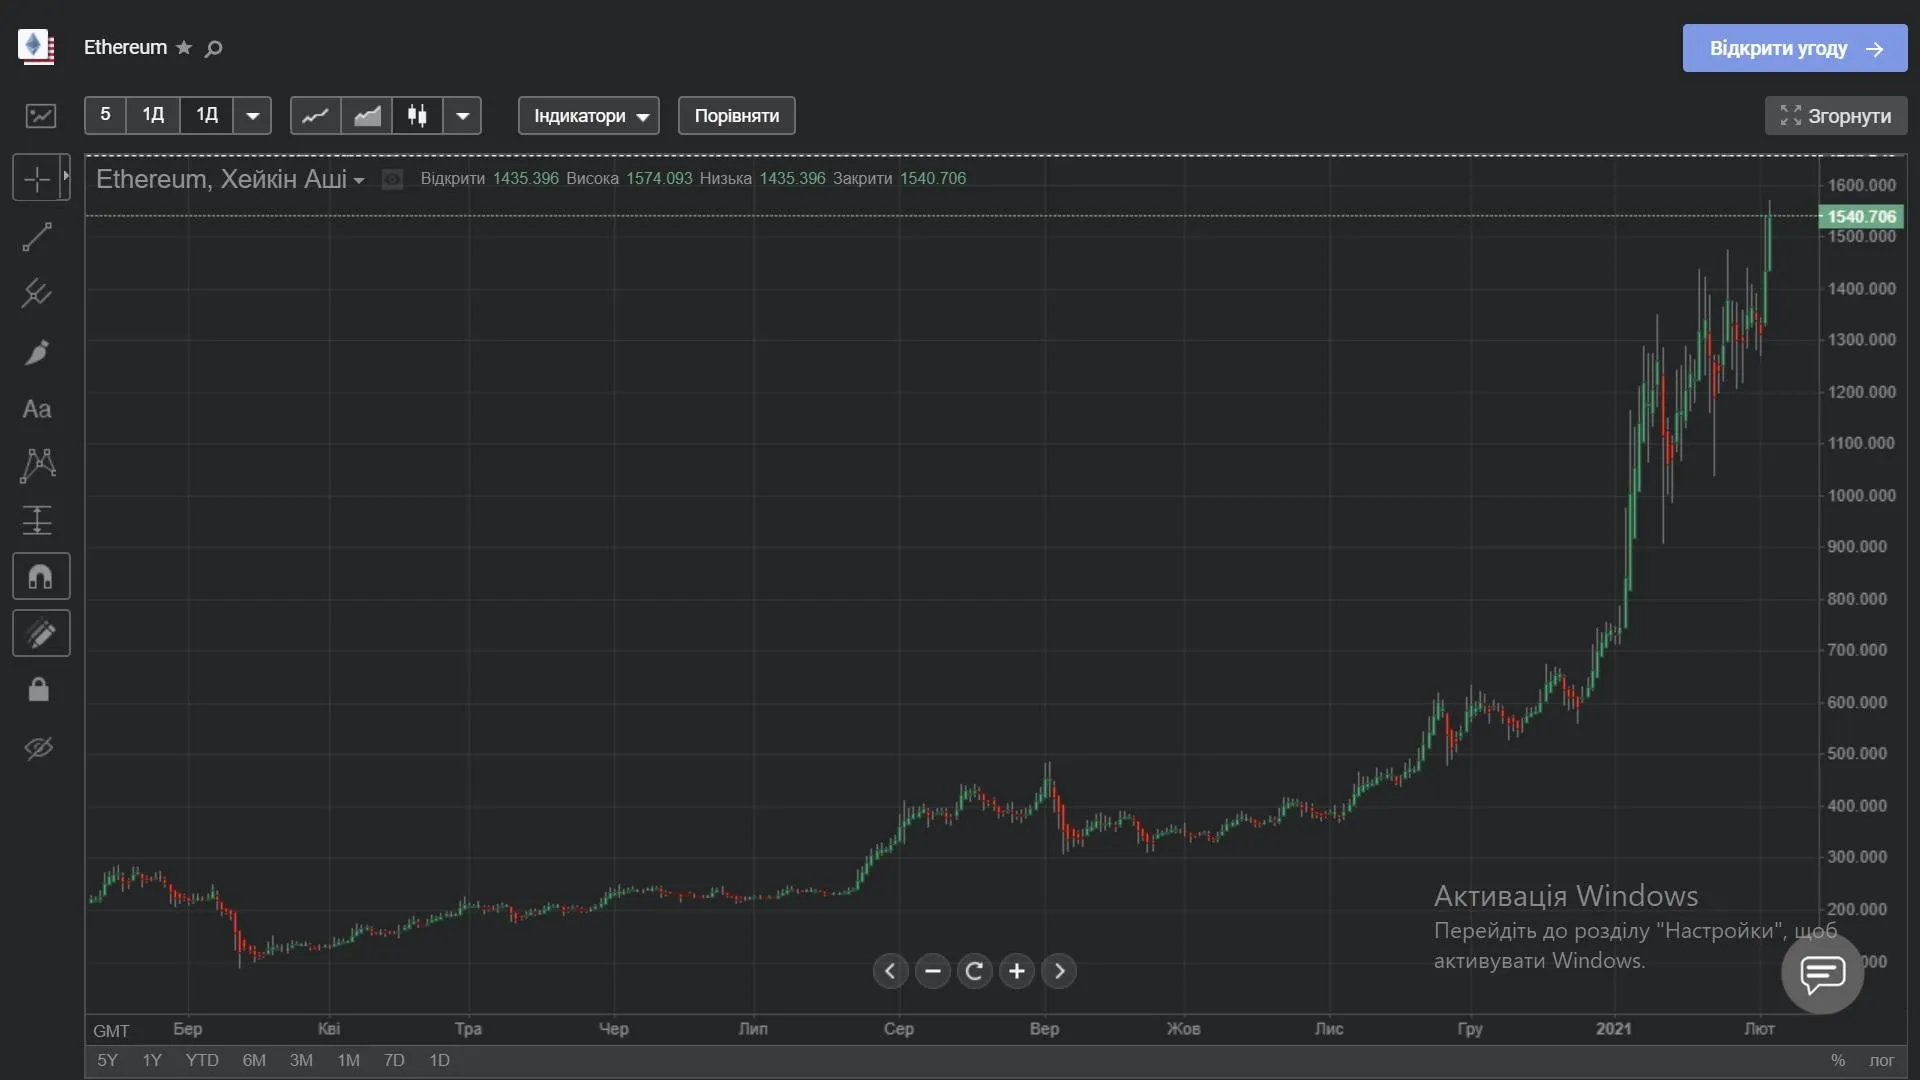Select the 6M time range
This screenshot has height=1080, width=1920.
coord(254,1060)
